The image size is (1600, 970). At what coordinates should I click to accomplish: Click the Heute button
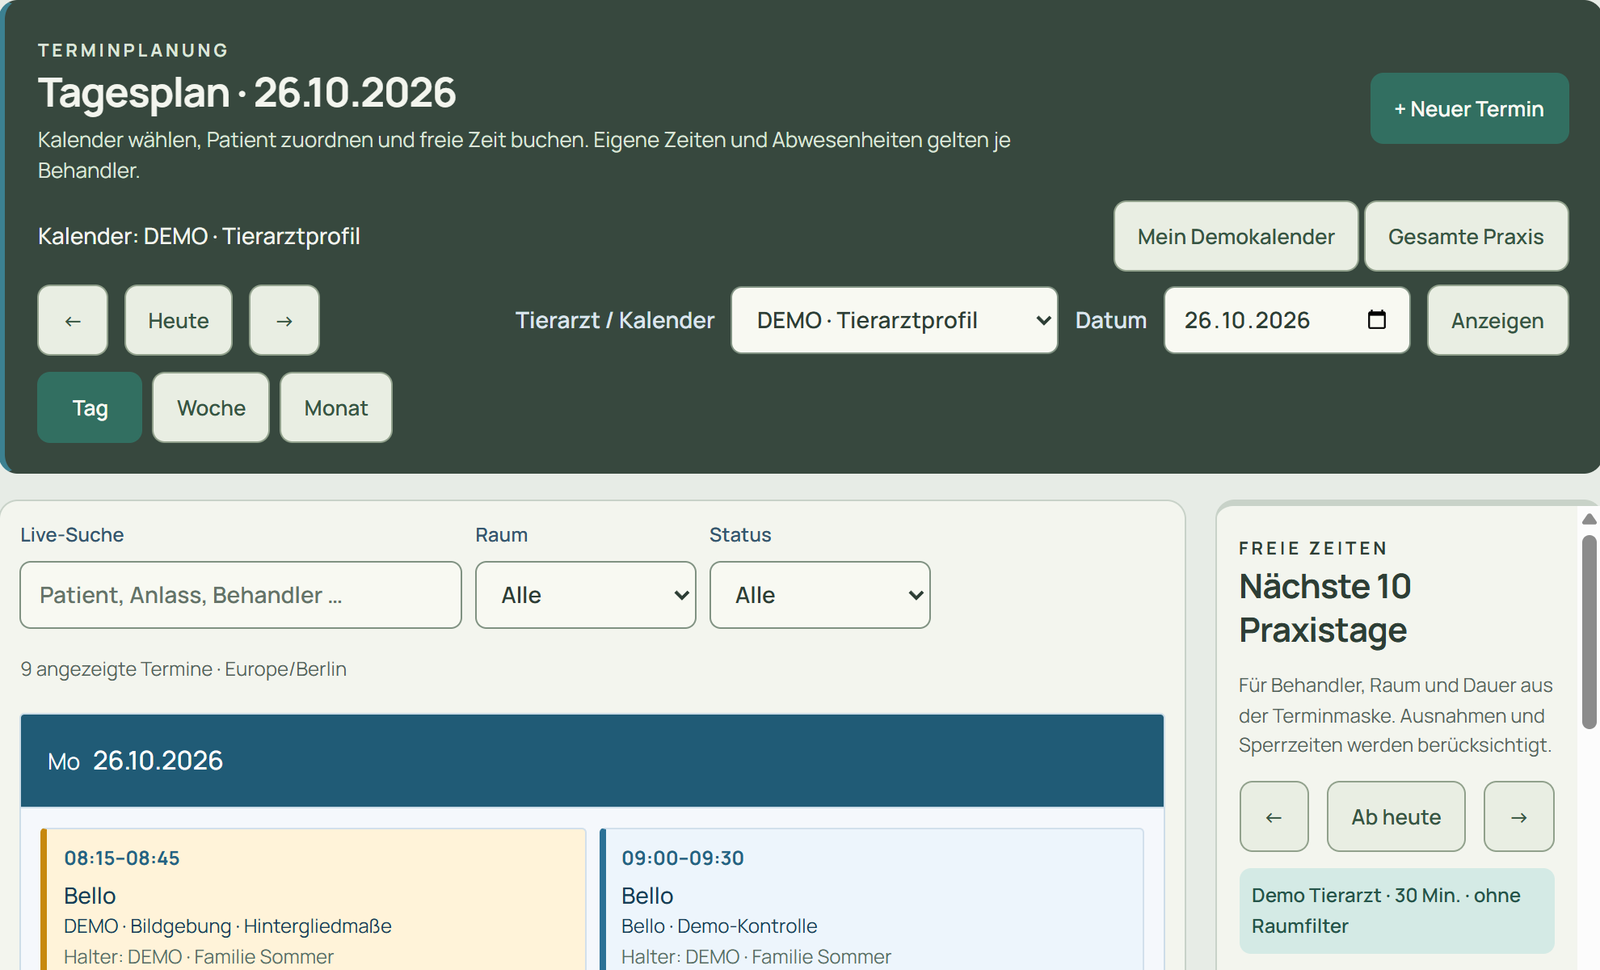click(x=178, y=320)
